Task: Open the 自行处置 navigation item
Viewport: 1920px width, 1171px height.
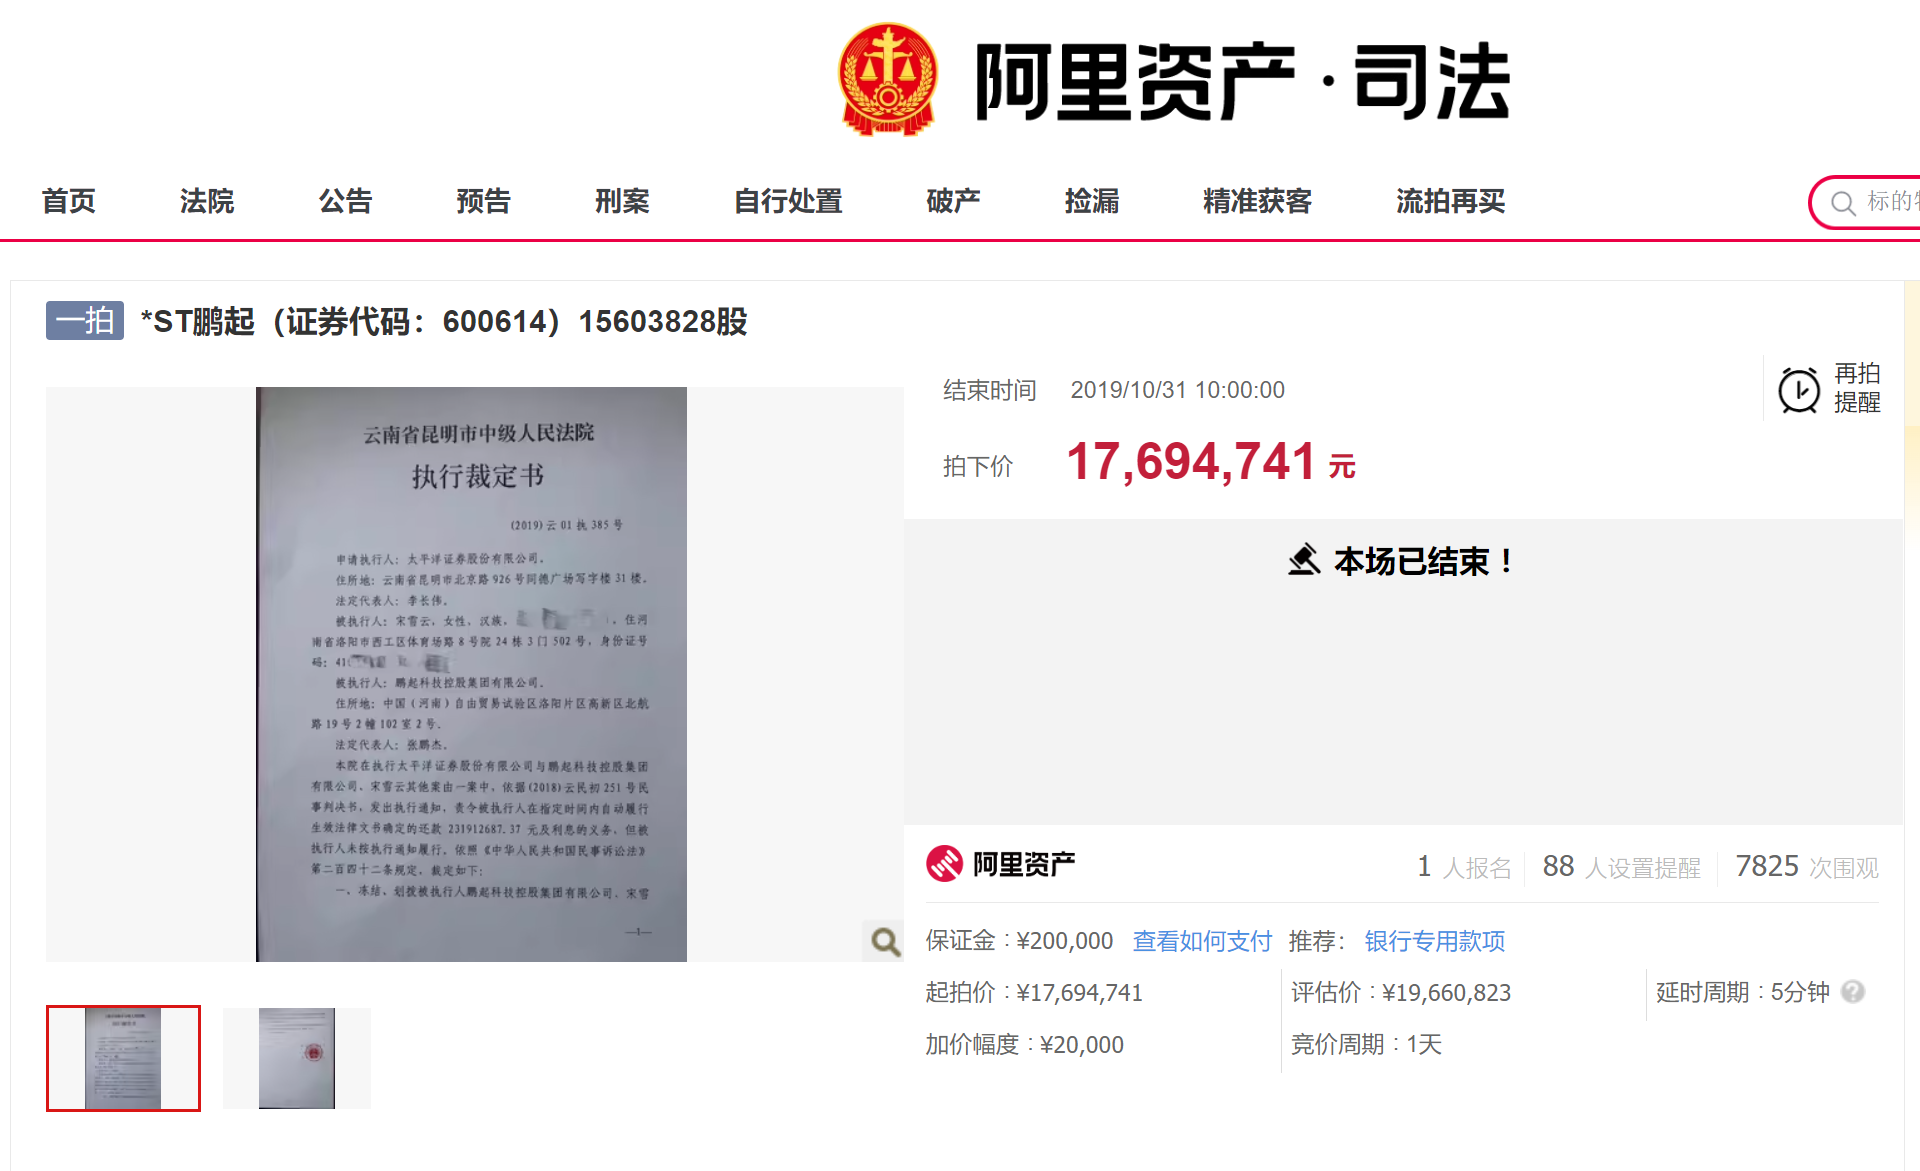Action: coord(788,201)
